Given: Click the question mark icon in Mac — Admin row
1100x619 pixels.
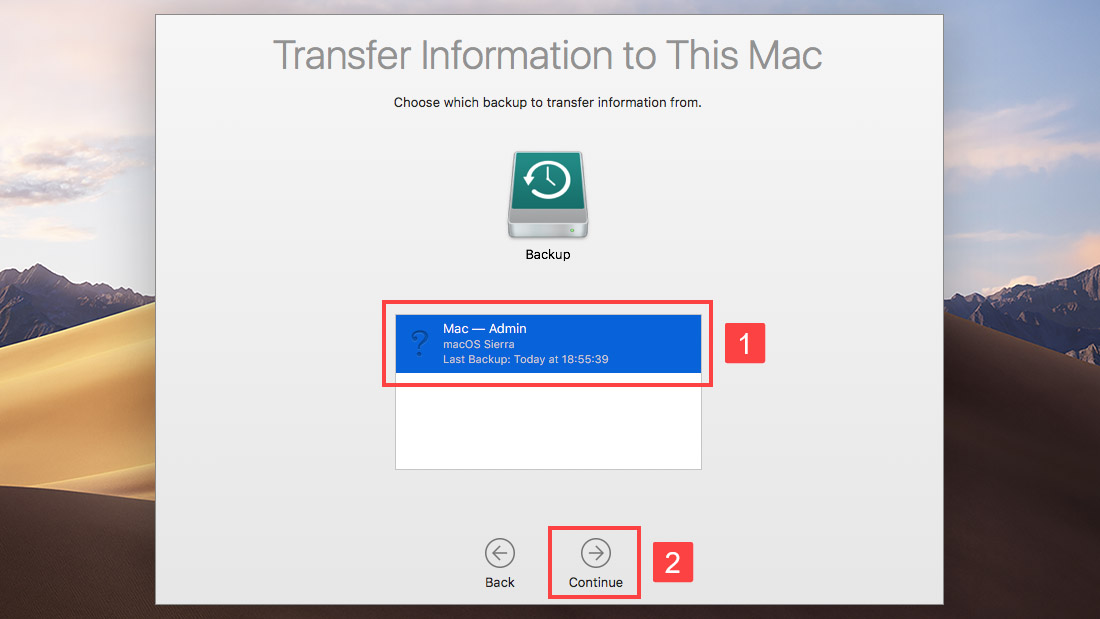Looking at the screenshot, I should point(420,343).
